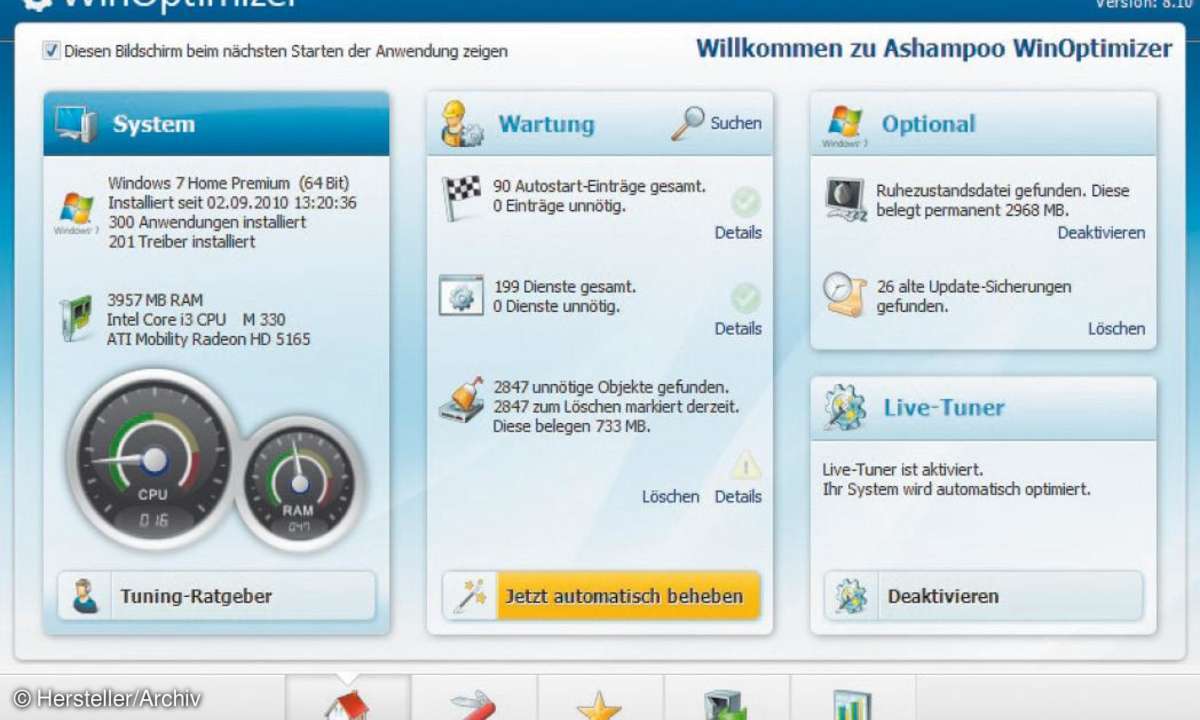The image size is (1200, 720).
Task: Open the safe backup tab
Action: pyautogui.click(x=726, y=698)
